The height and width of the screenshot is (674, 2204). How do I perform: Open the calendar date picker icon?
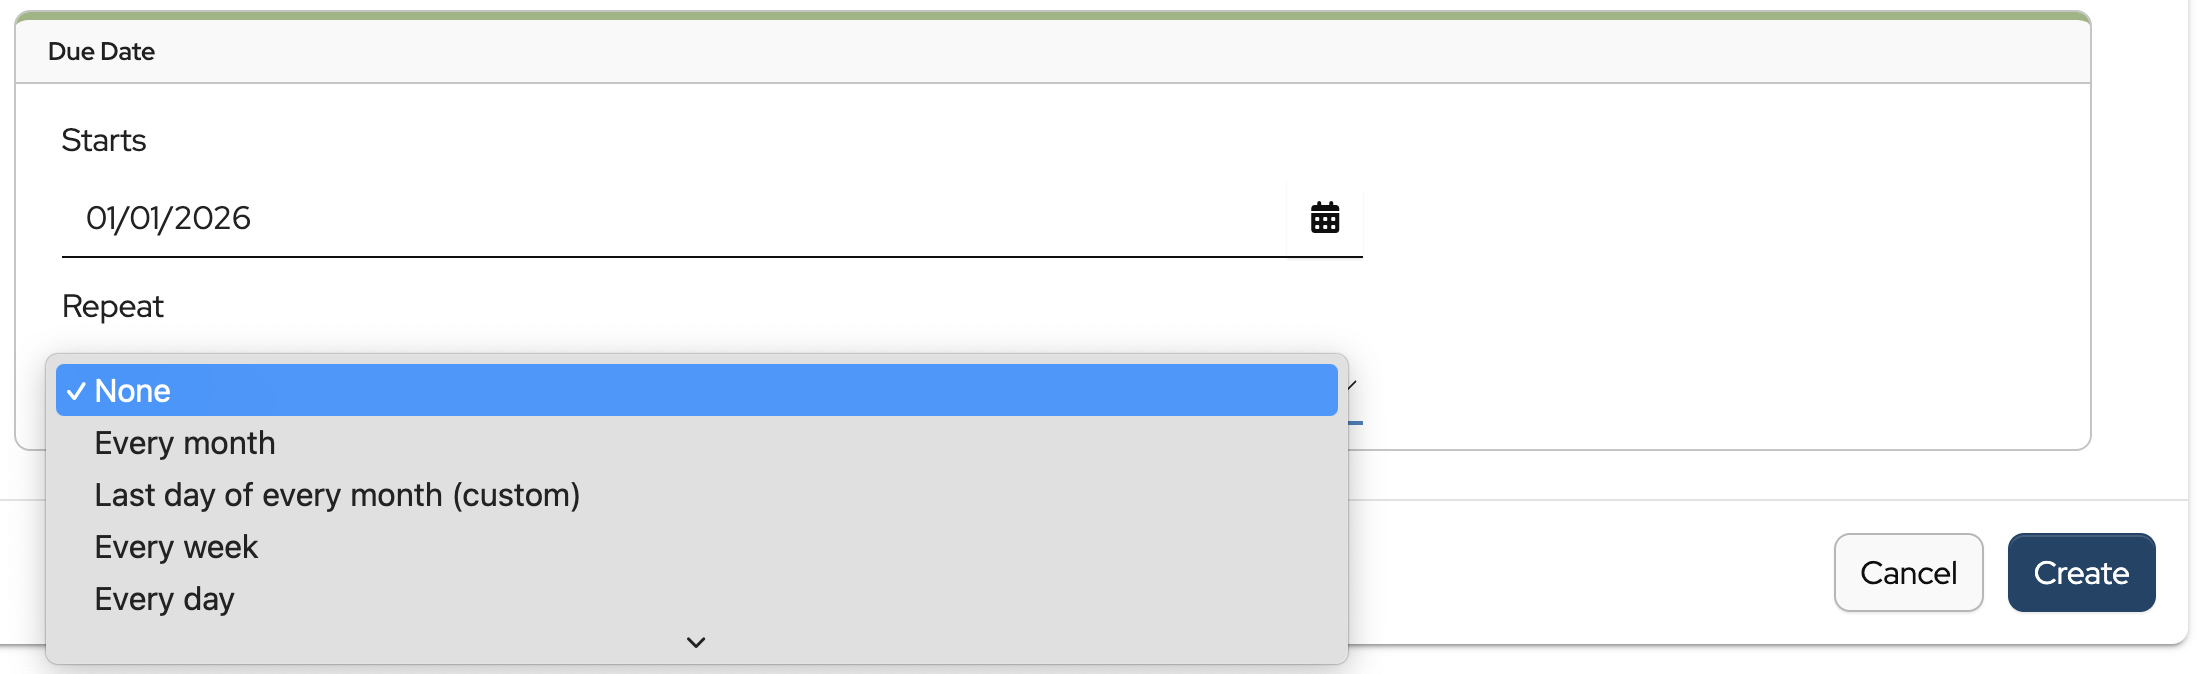pos(1324,217)
